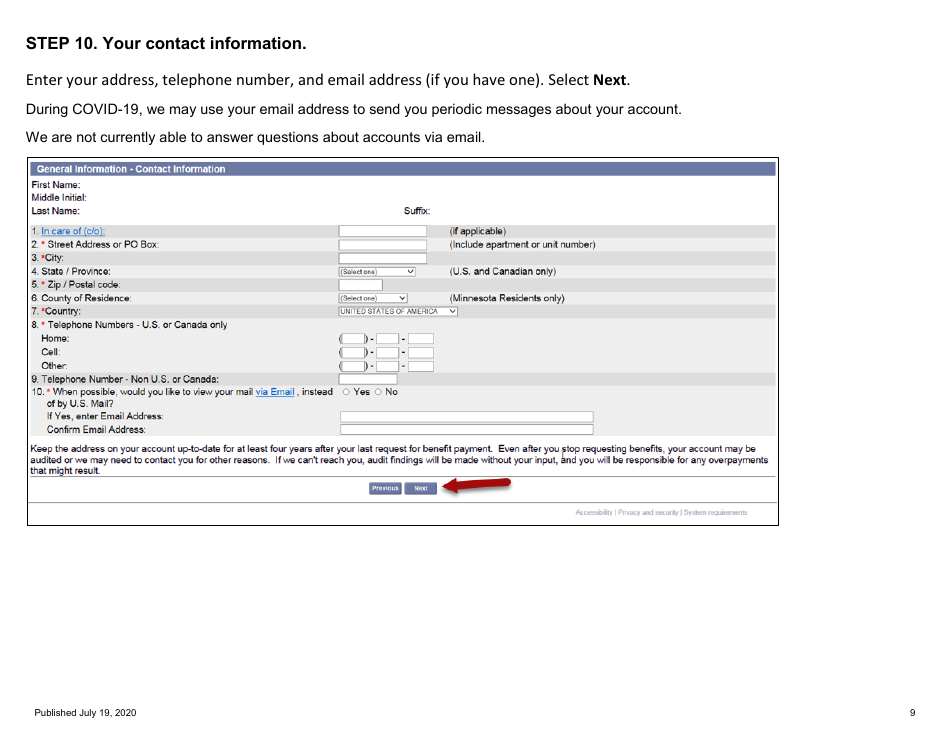950x735 pixels.
Task: Click the non-U.S. telephone number field
Action: (x=367, y=379)
